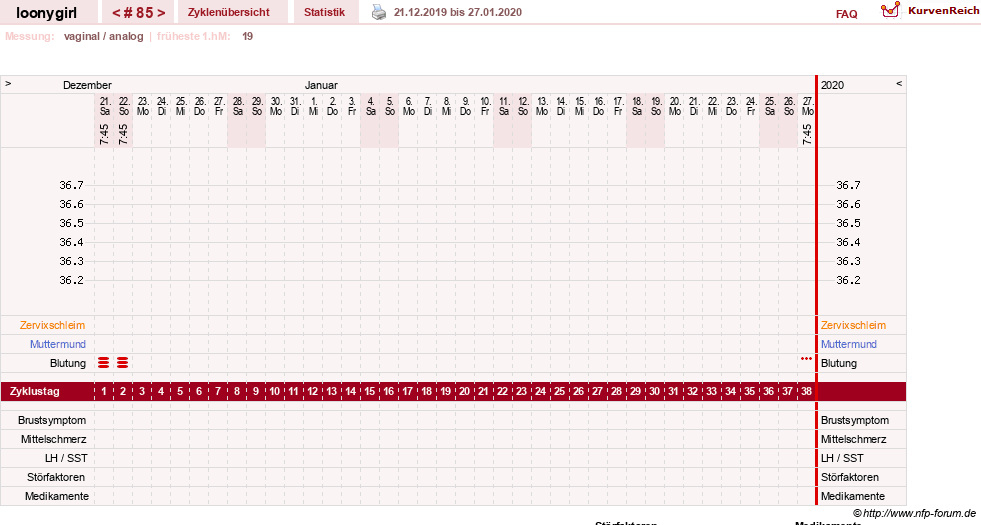Click the LH / SST label left of the chart
The image size is (981, 525).
(66, 458)
